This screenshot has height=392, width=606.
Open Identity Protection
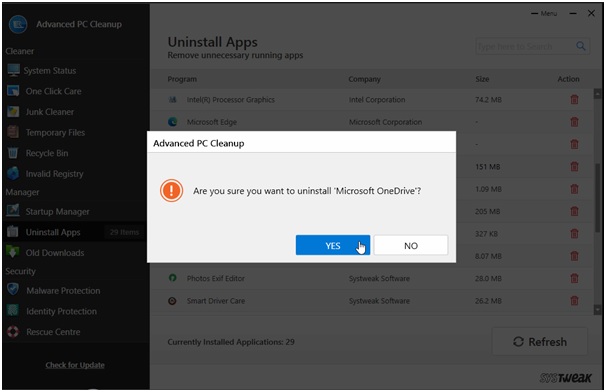click(x=61, y=311)
